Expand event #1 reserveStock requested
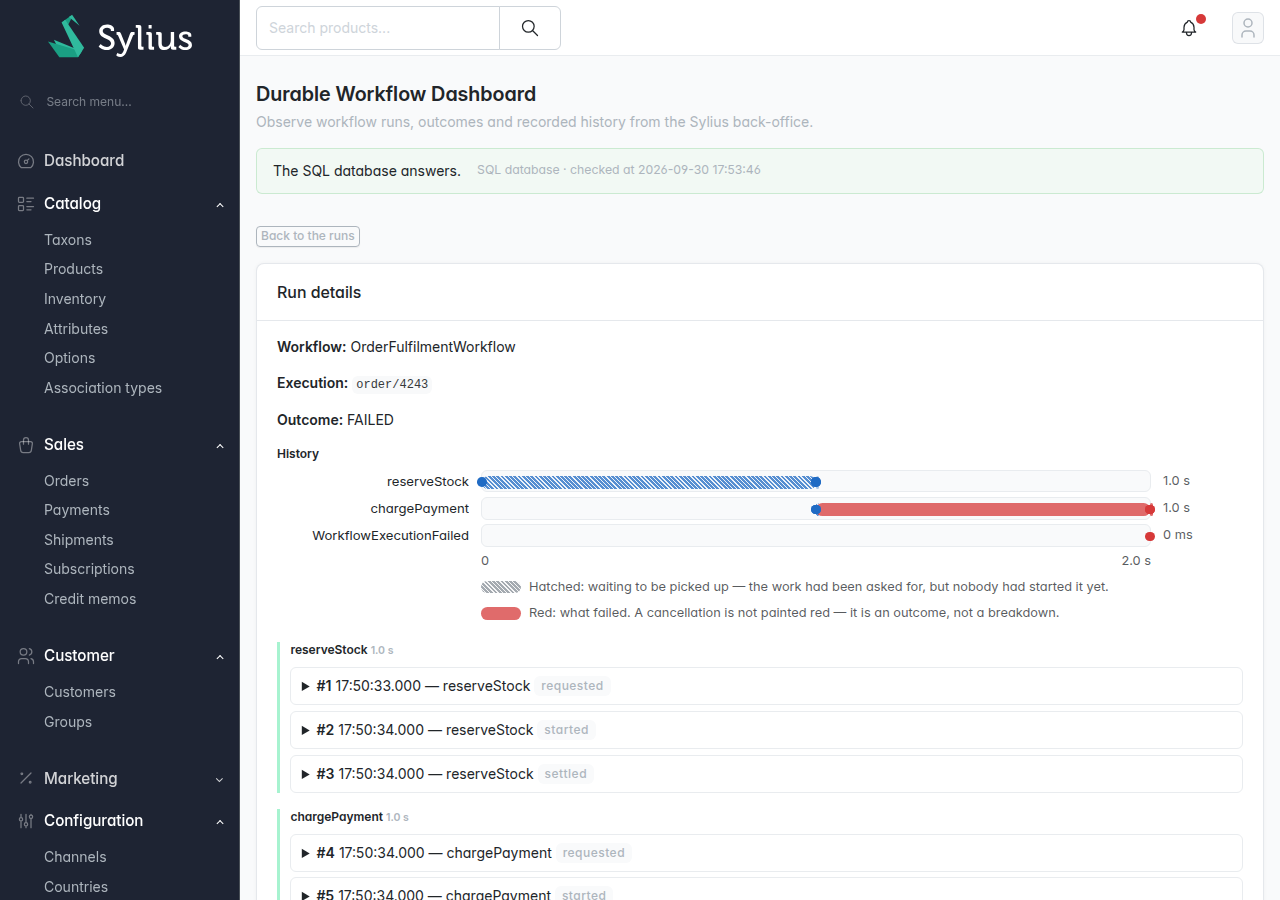 click(766, 686)
